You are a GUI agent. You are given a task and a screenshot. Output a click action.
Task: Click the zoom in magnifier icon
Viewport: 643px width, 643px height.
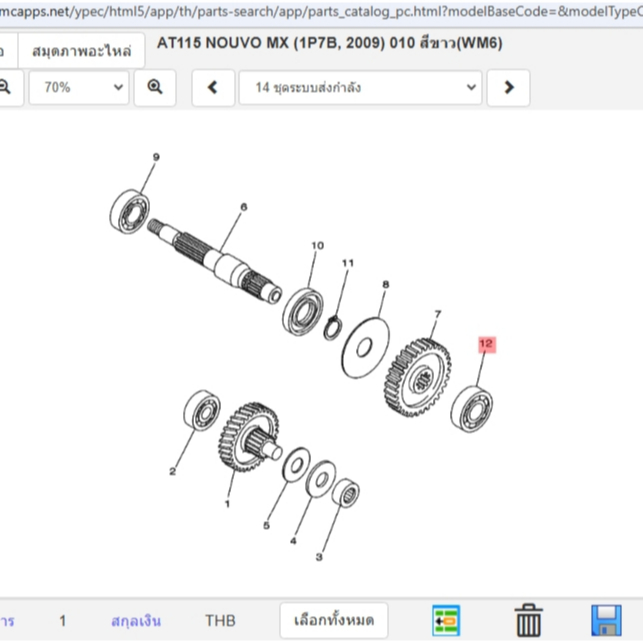[155, 87]
